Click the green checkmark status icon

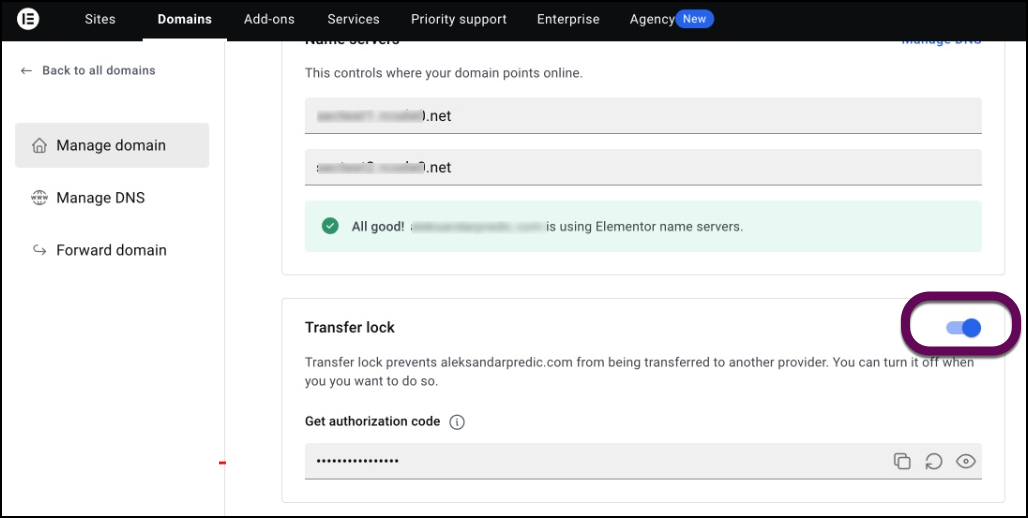pyautogui.click(x=330, y=226)
